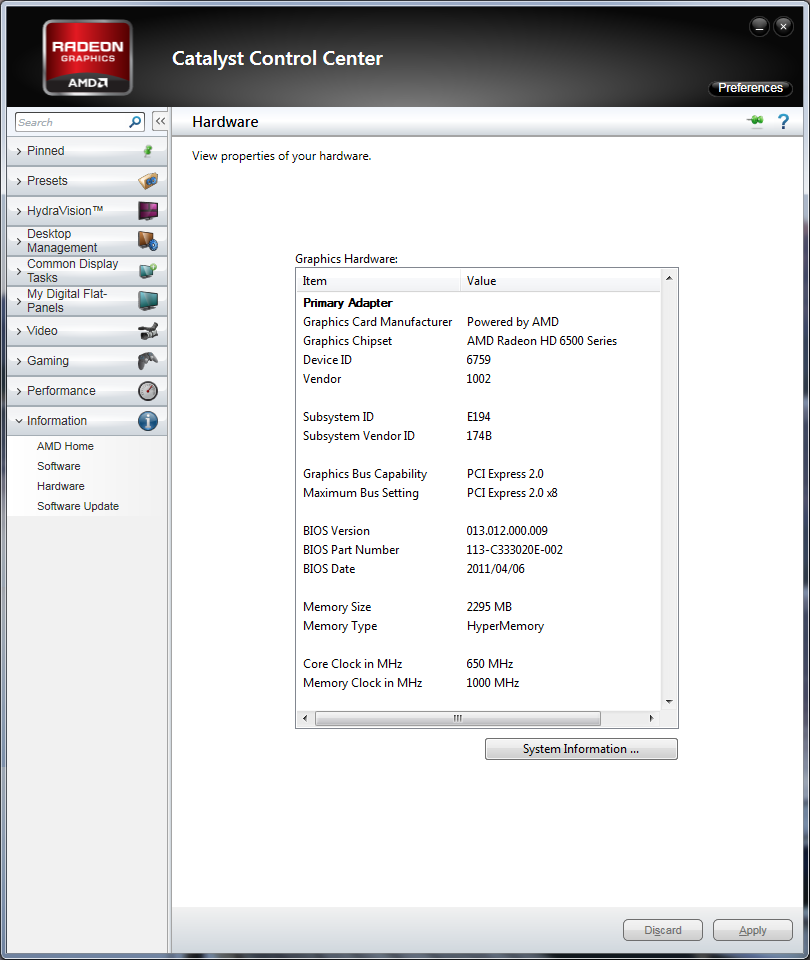Click the Item column header
810x960 pixels.
[x=379, y=281]
